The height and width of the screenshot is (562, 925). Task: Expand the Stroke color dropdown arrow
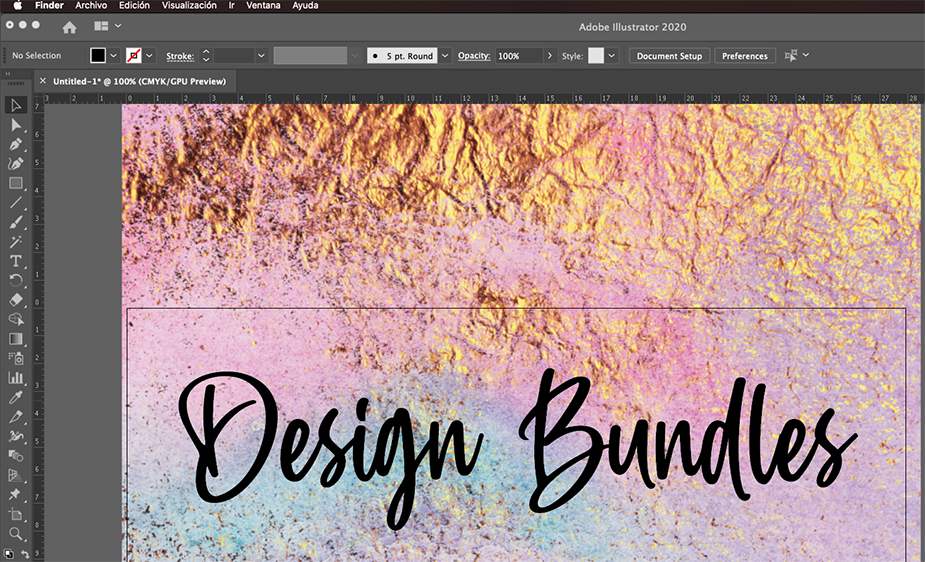click(x=149, y=55)
